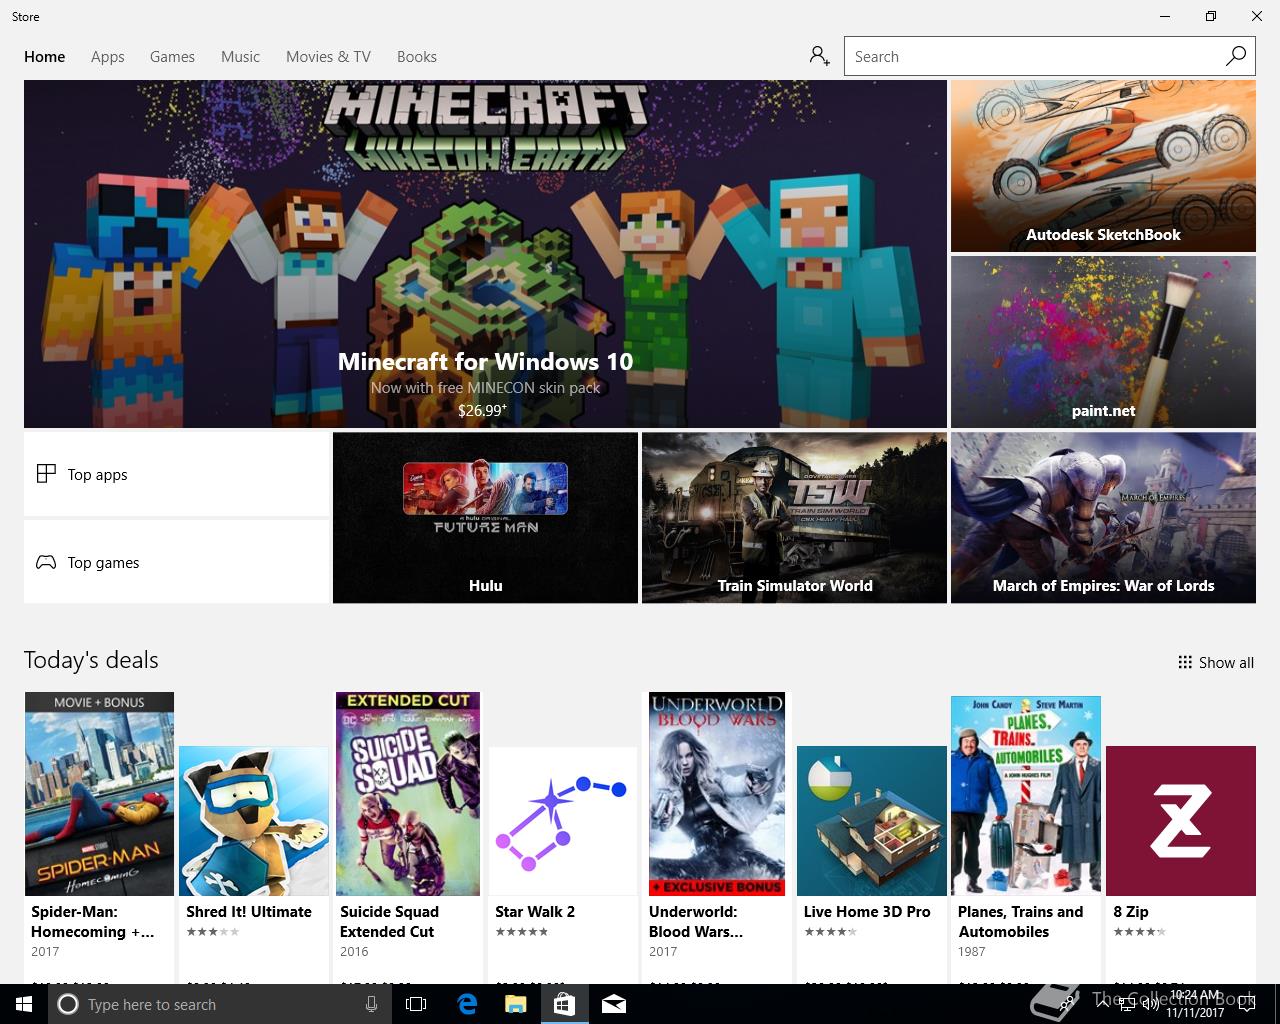Switch to the Apps tab
The width and height of the screenshot is (1280, 1024).
(x=108, y=57)
